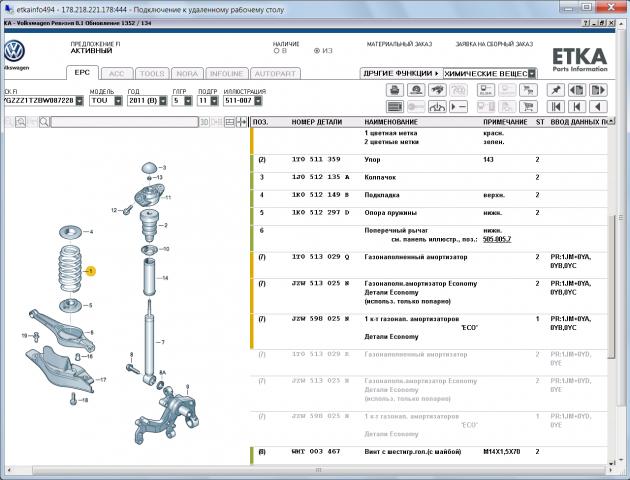This screenshot has height=480, width=630.
Task: Click the ПОЗ. column header
Action: (x=260, y=122)
